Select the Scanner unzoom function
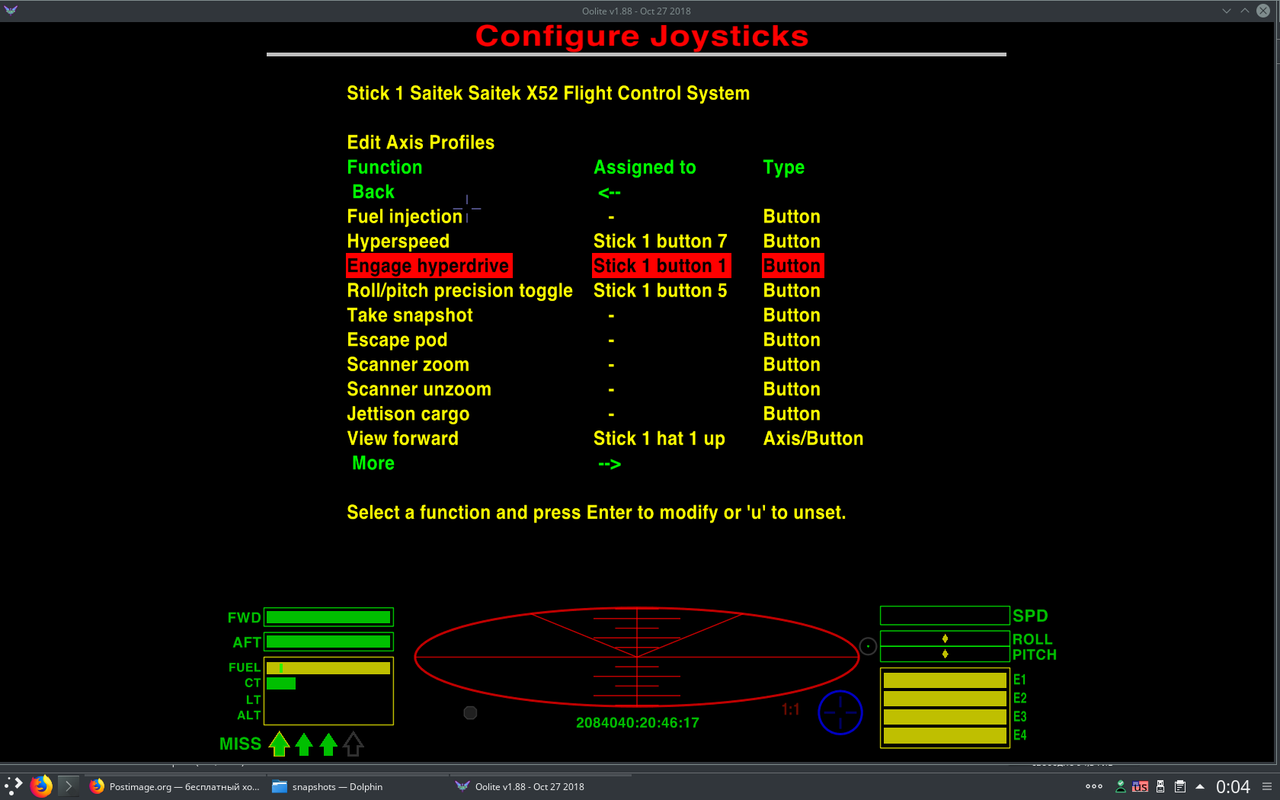 (x=419, y=389)
